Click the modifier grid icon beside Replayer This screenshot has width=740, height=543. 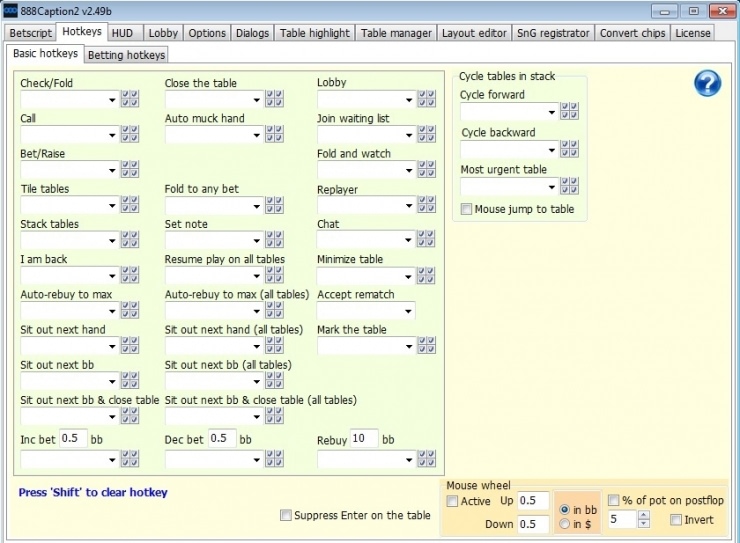[427, 205]
